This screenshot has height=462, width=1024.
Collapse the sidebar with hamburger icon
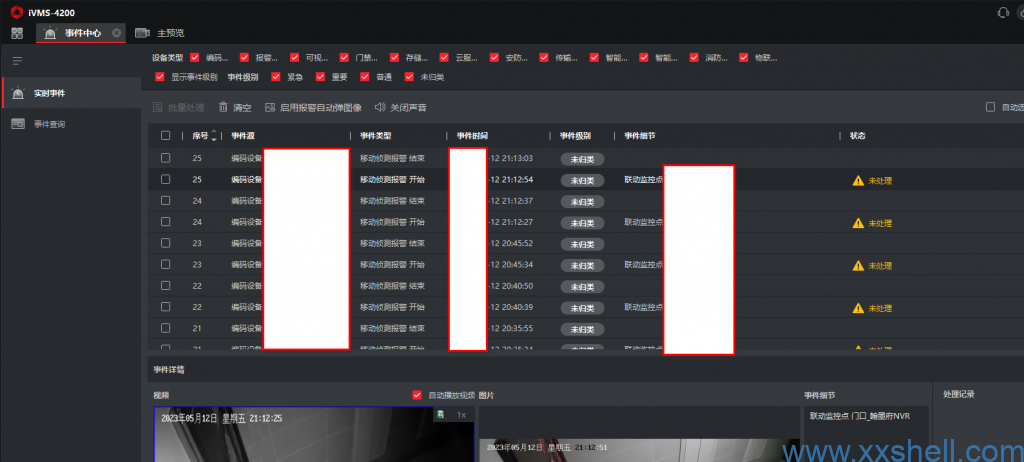coord(17,61)
